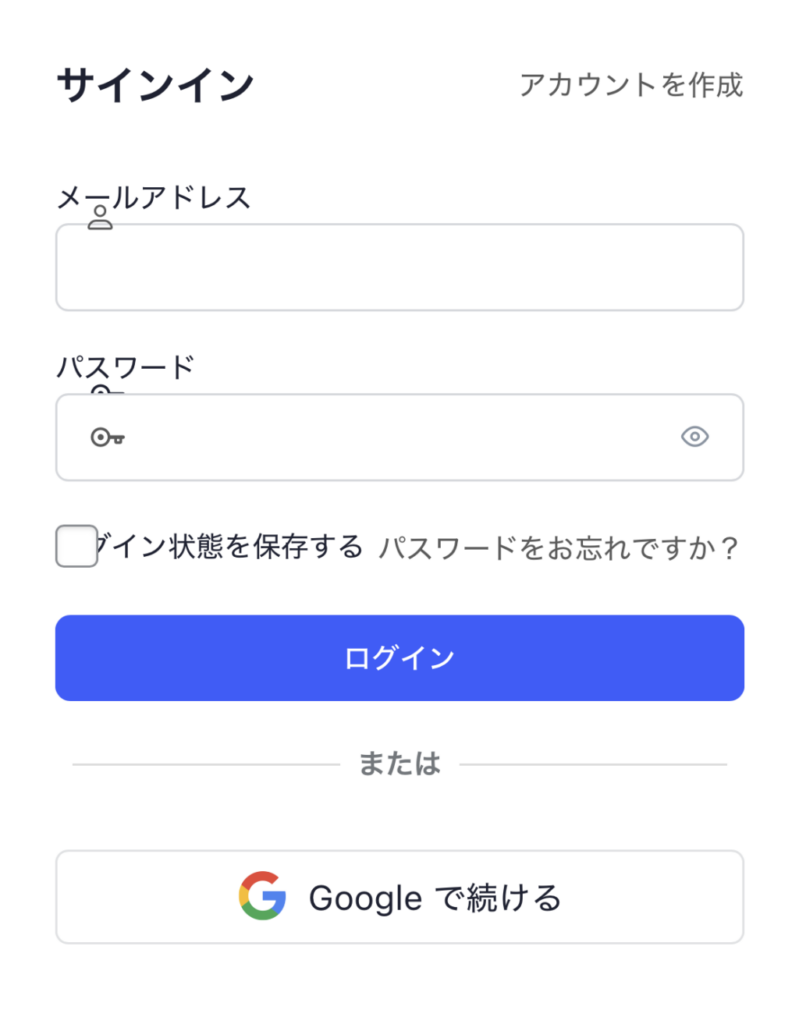Click the または divider text
Viewport: 799px width, 1024px height.
point(399,764)
